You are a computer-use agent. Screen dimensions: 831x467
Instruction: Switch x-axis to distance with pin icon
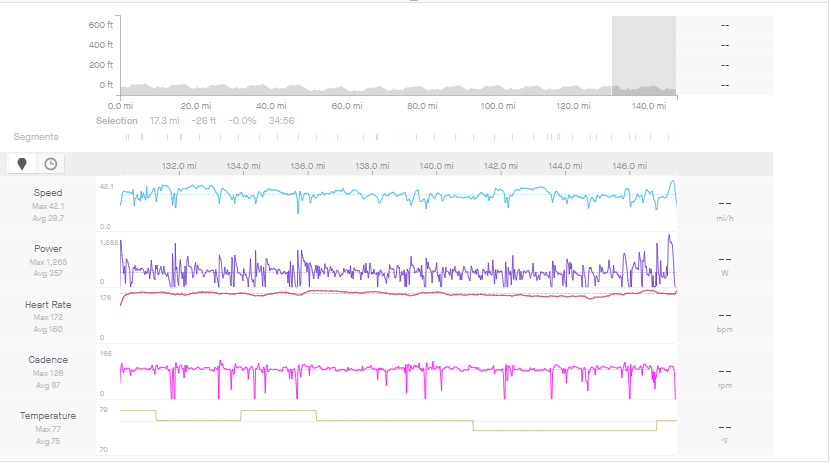[22, 164]
